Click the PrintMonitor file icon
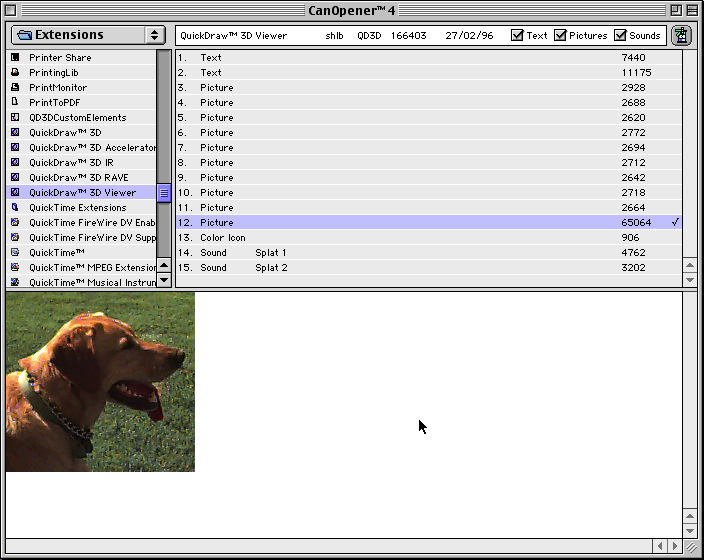Viewport: 704px width, 560px height. point(15,88)
